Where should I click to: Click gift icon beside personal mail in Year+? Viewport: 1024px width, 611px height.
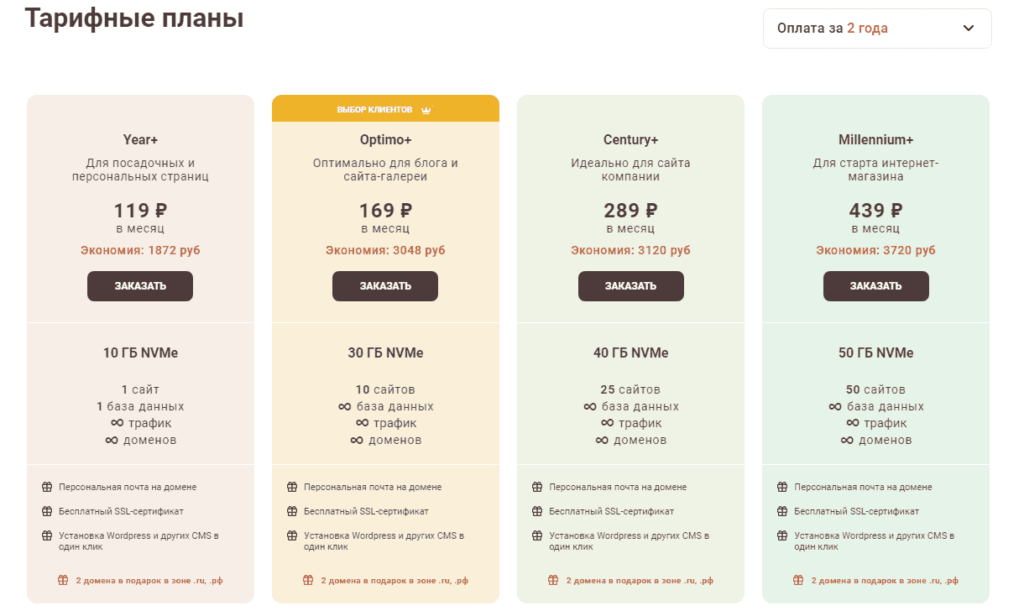pos(46,487)
